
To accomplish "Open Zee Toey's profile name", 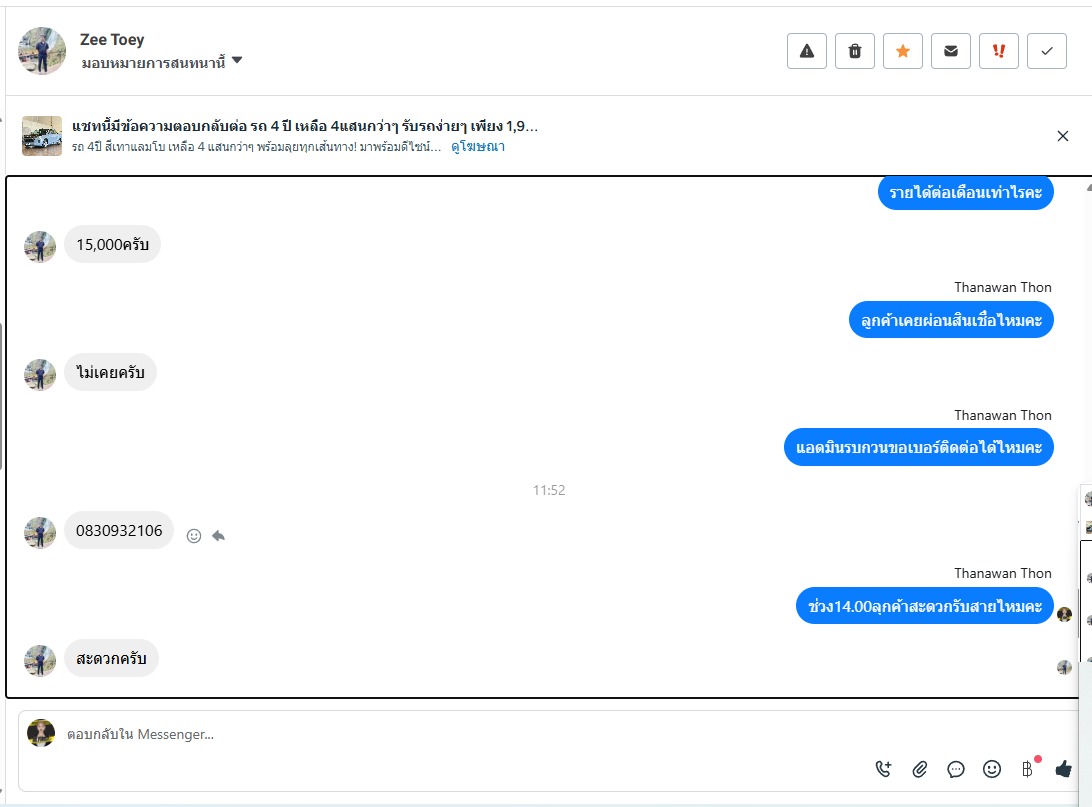I will [x=112, y=40].
